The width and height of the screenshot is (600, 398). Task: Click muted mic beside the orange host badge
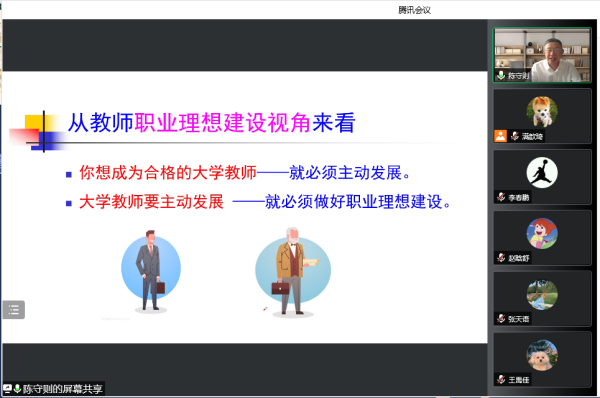pyautogui.click(x=515, y=136)
